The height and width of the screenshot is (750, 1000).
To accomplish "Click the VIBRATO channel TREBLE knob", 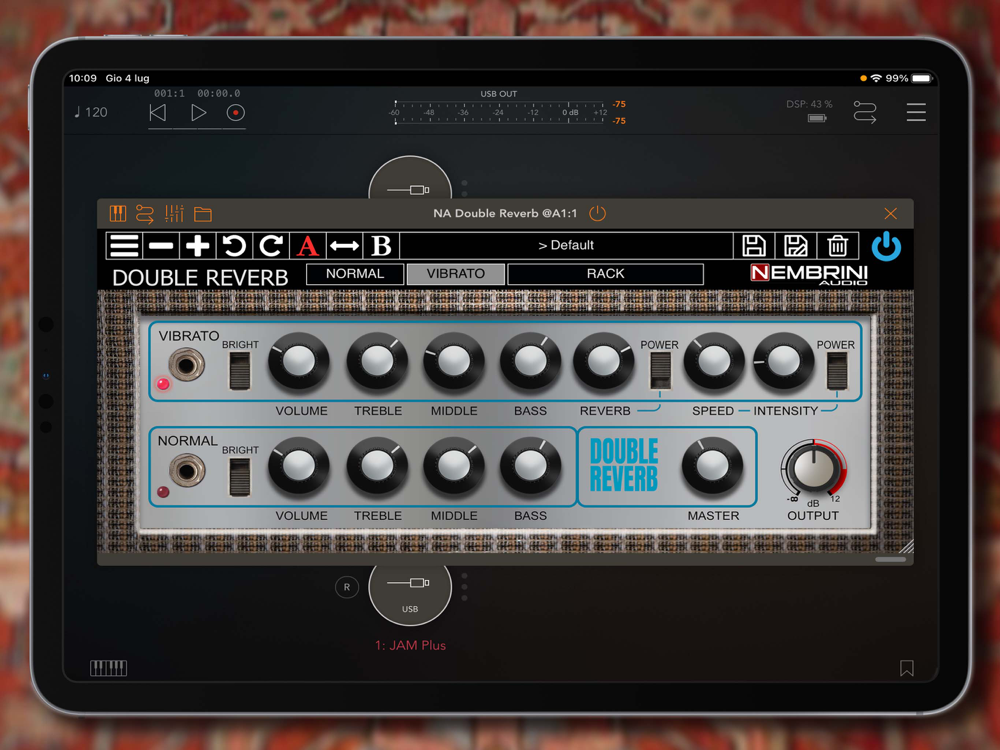I will [377, 362].
